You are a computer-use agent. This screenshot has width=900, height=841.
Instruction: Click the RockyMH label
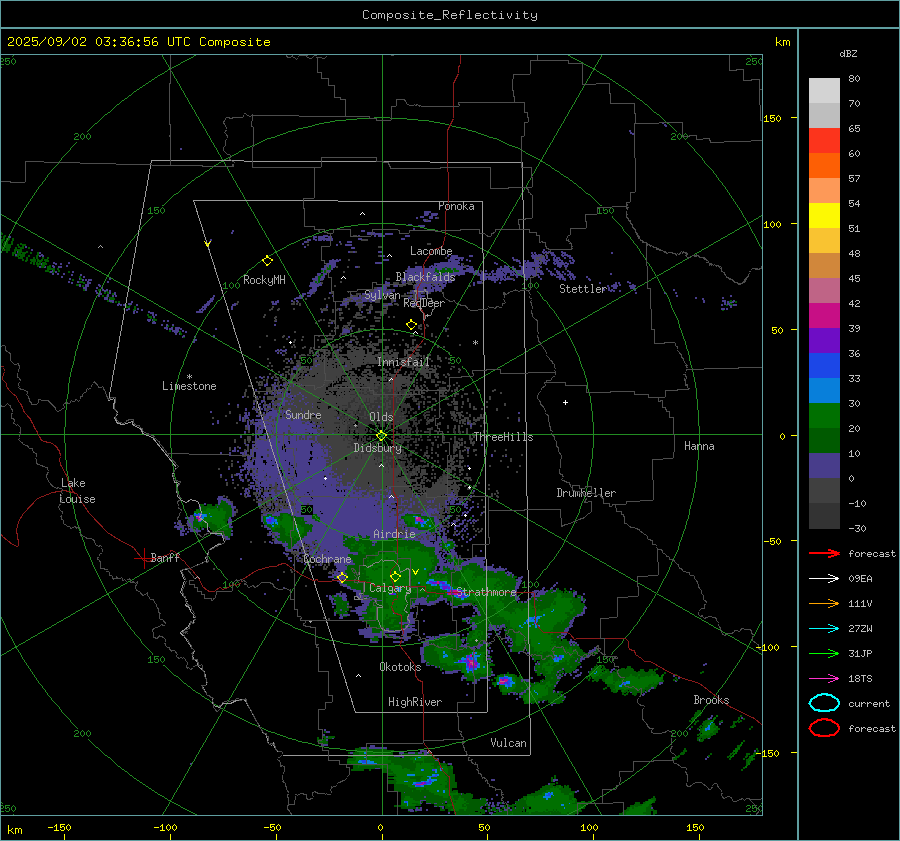pos(264,280)
